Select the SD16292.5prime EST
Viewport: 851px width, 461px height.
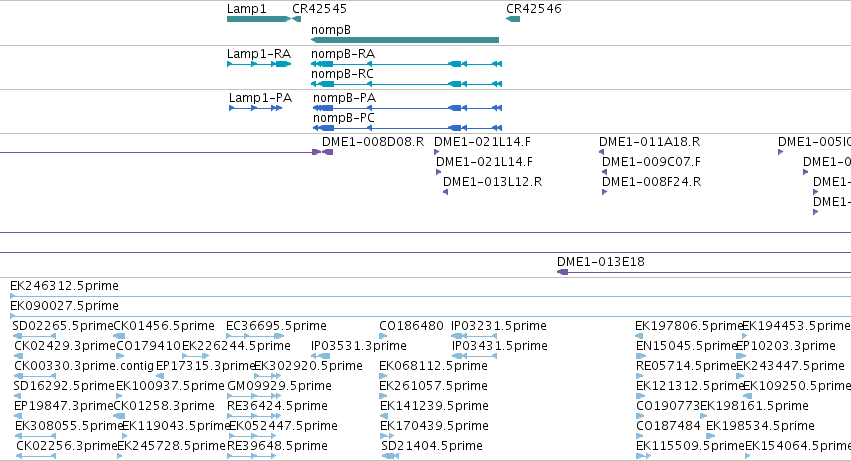(17, 396)
